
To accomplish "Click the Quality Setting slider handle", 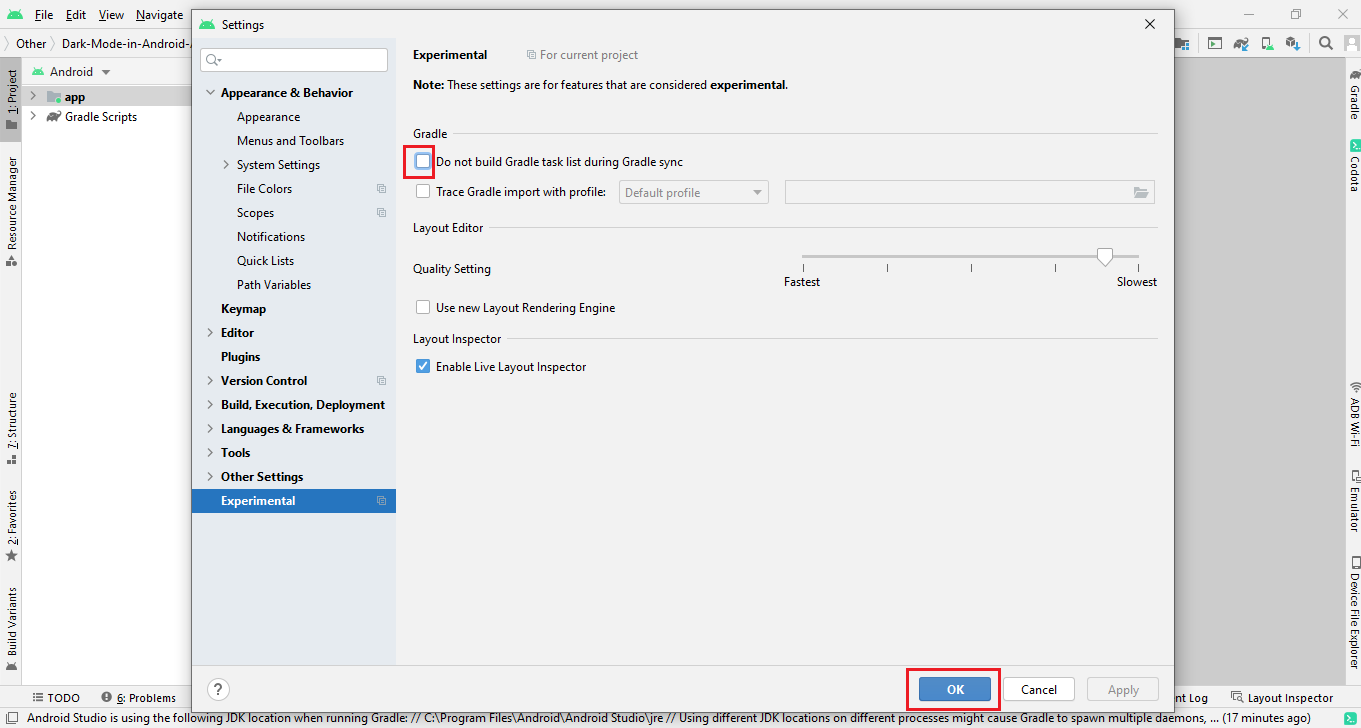I will click(x=1104, y=257).
